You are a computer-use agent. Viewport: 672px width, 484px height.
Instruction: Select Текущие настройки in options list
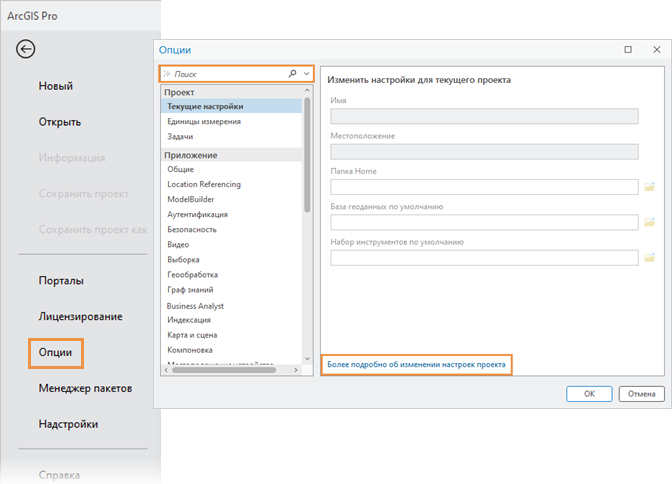pyautogui.click(x=231, y=106)
